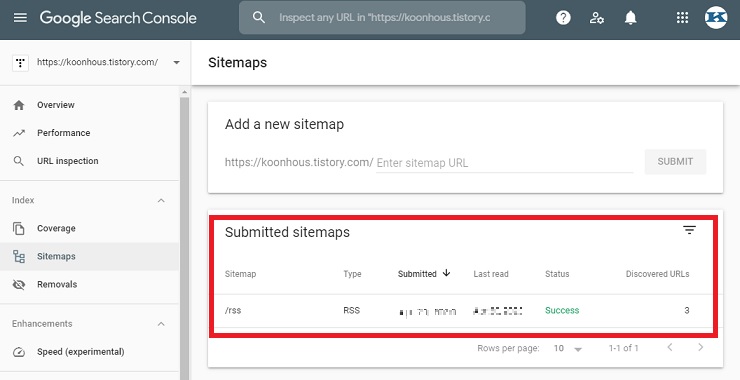
Task: Go to previous page of sitemaps
Action: point(670,347)
